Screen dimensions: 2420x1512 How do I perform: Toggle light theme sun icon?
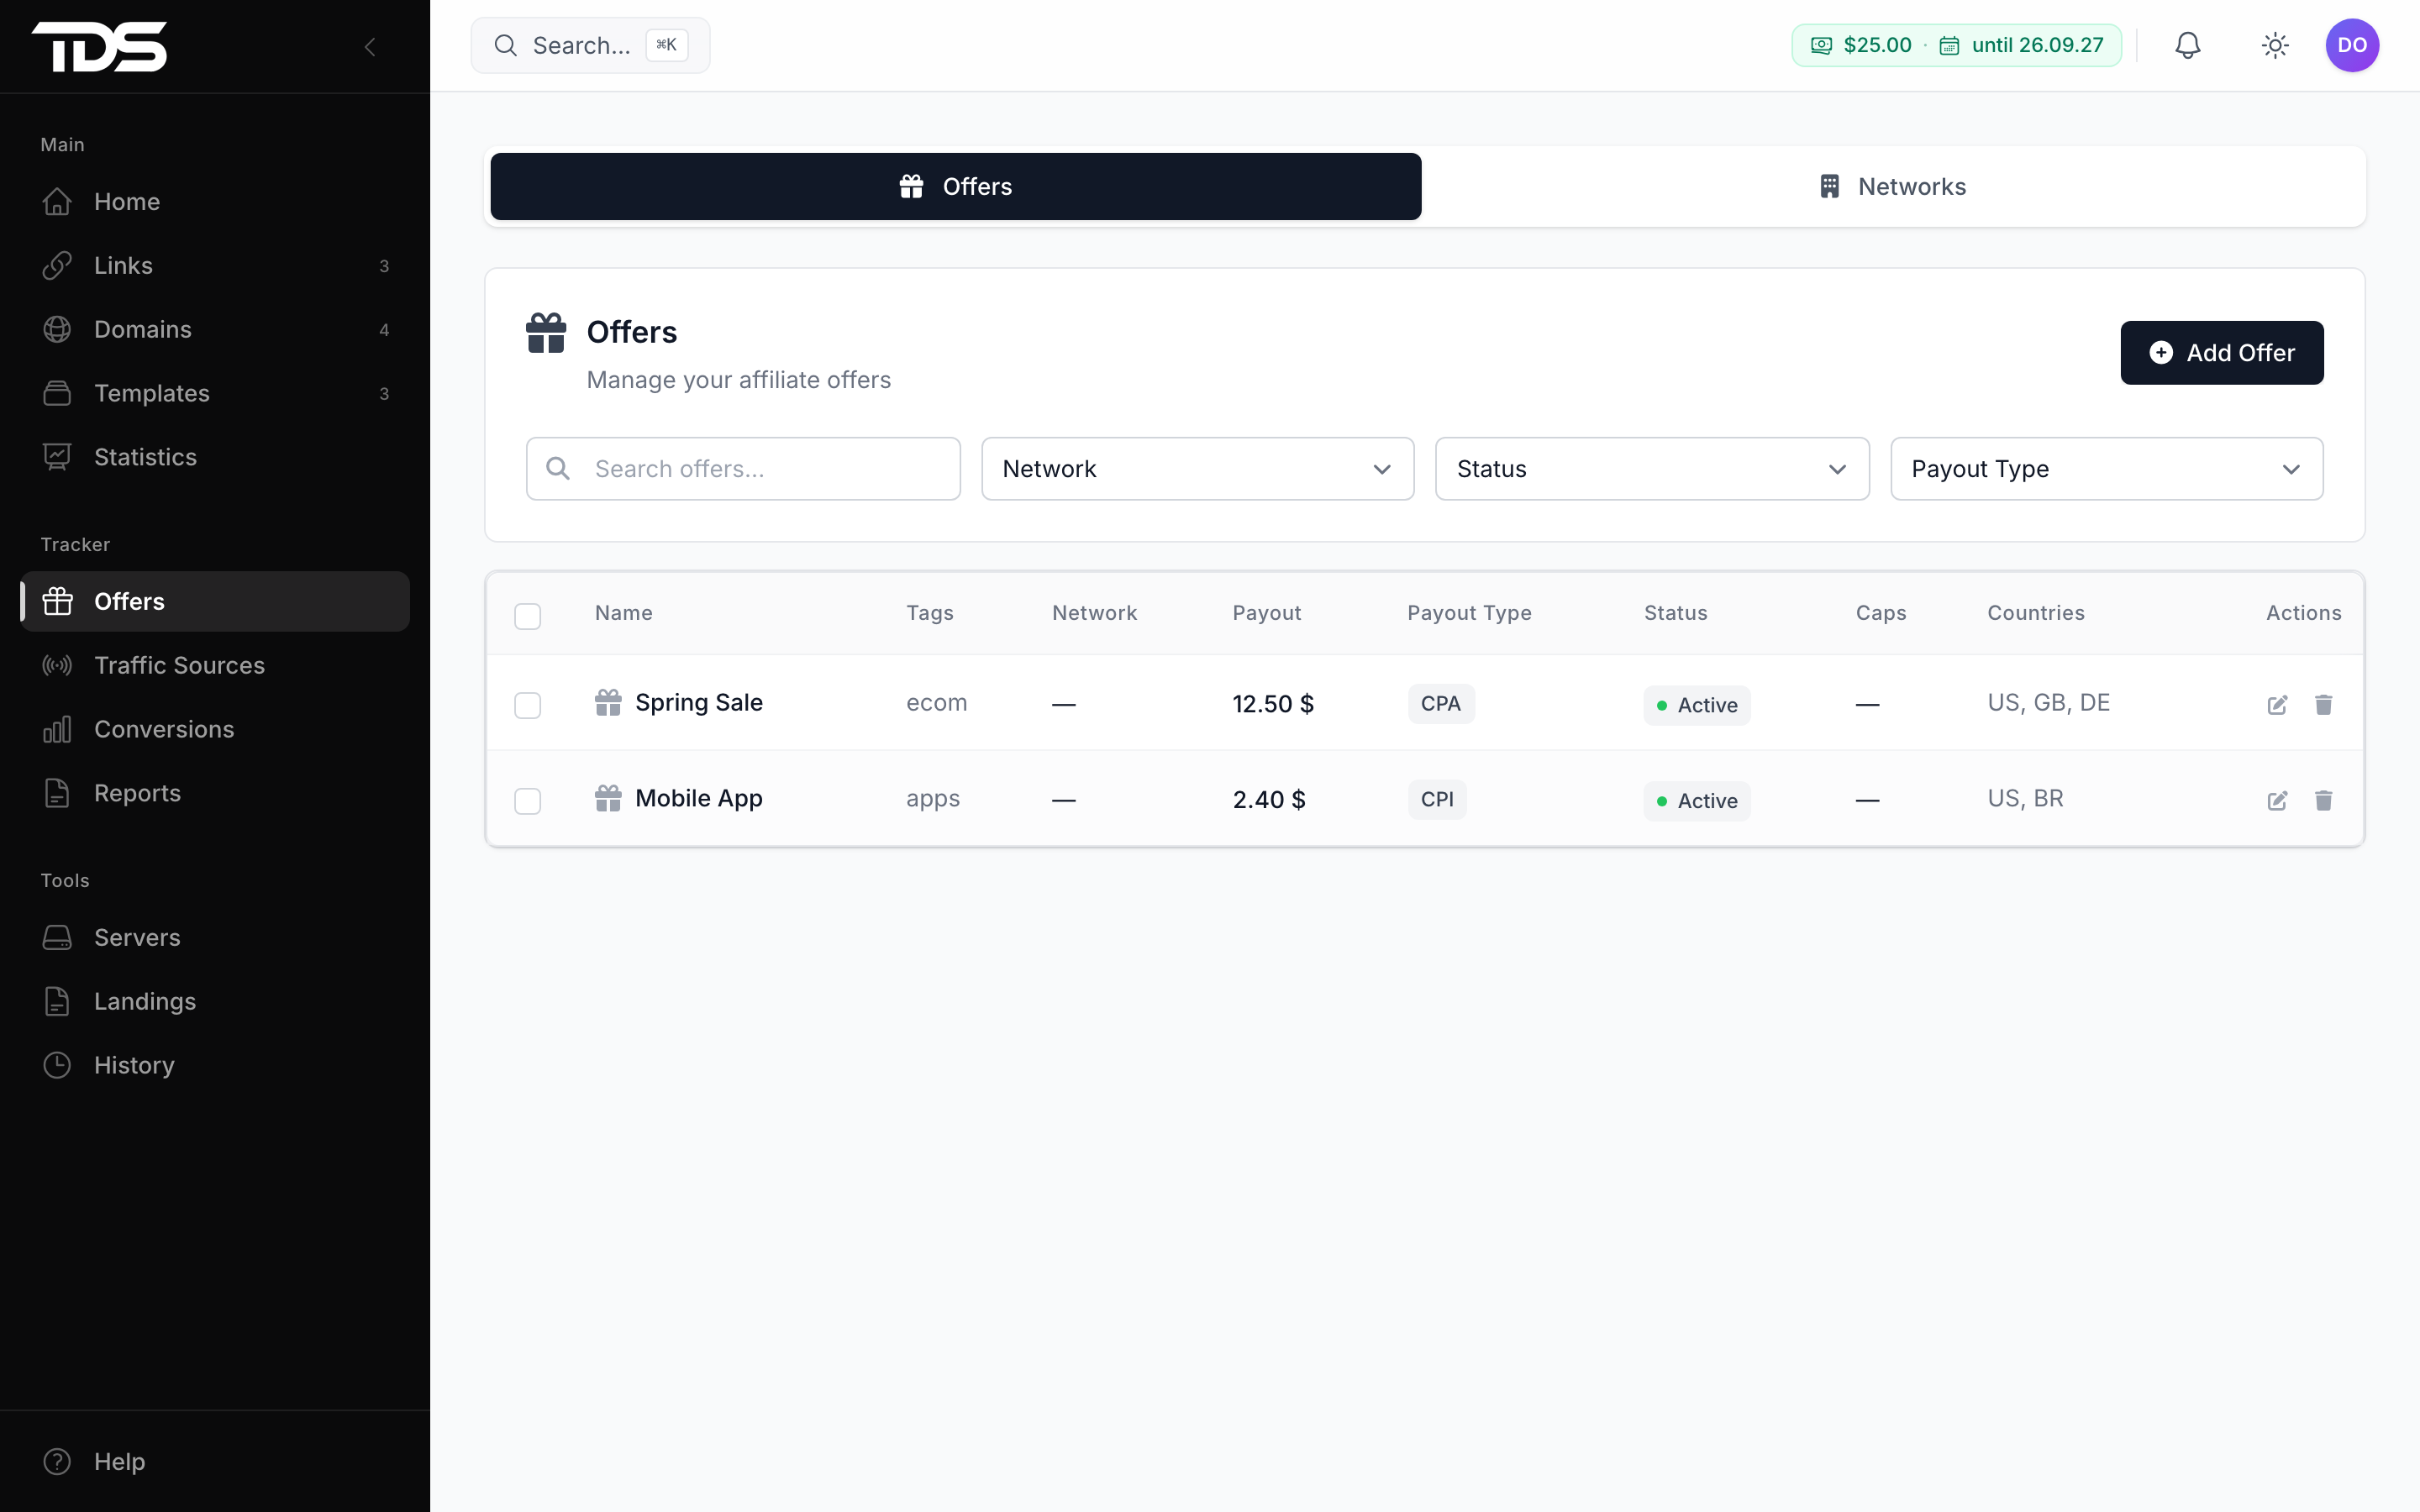[2275, 45]
